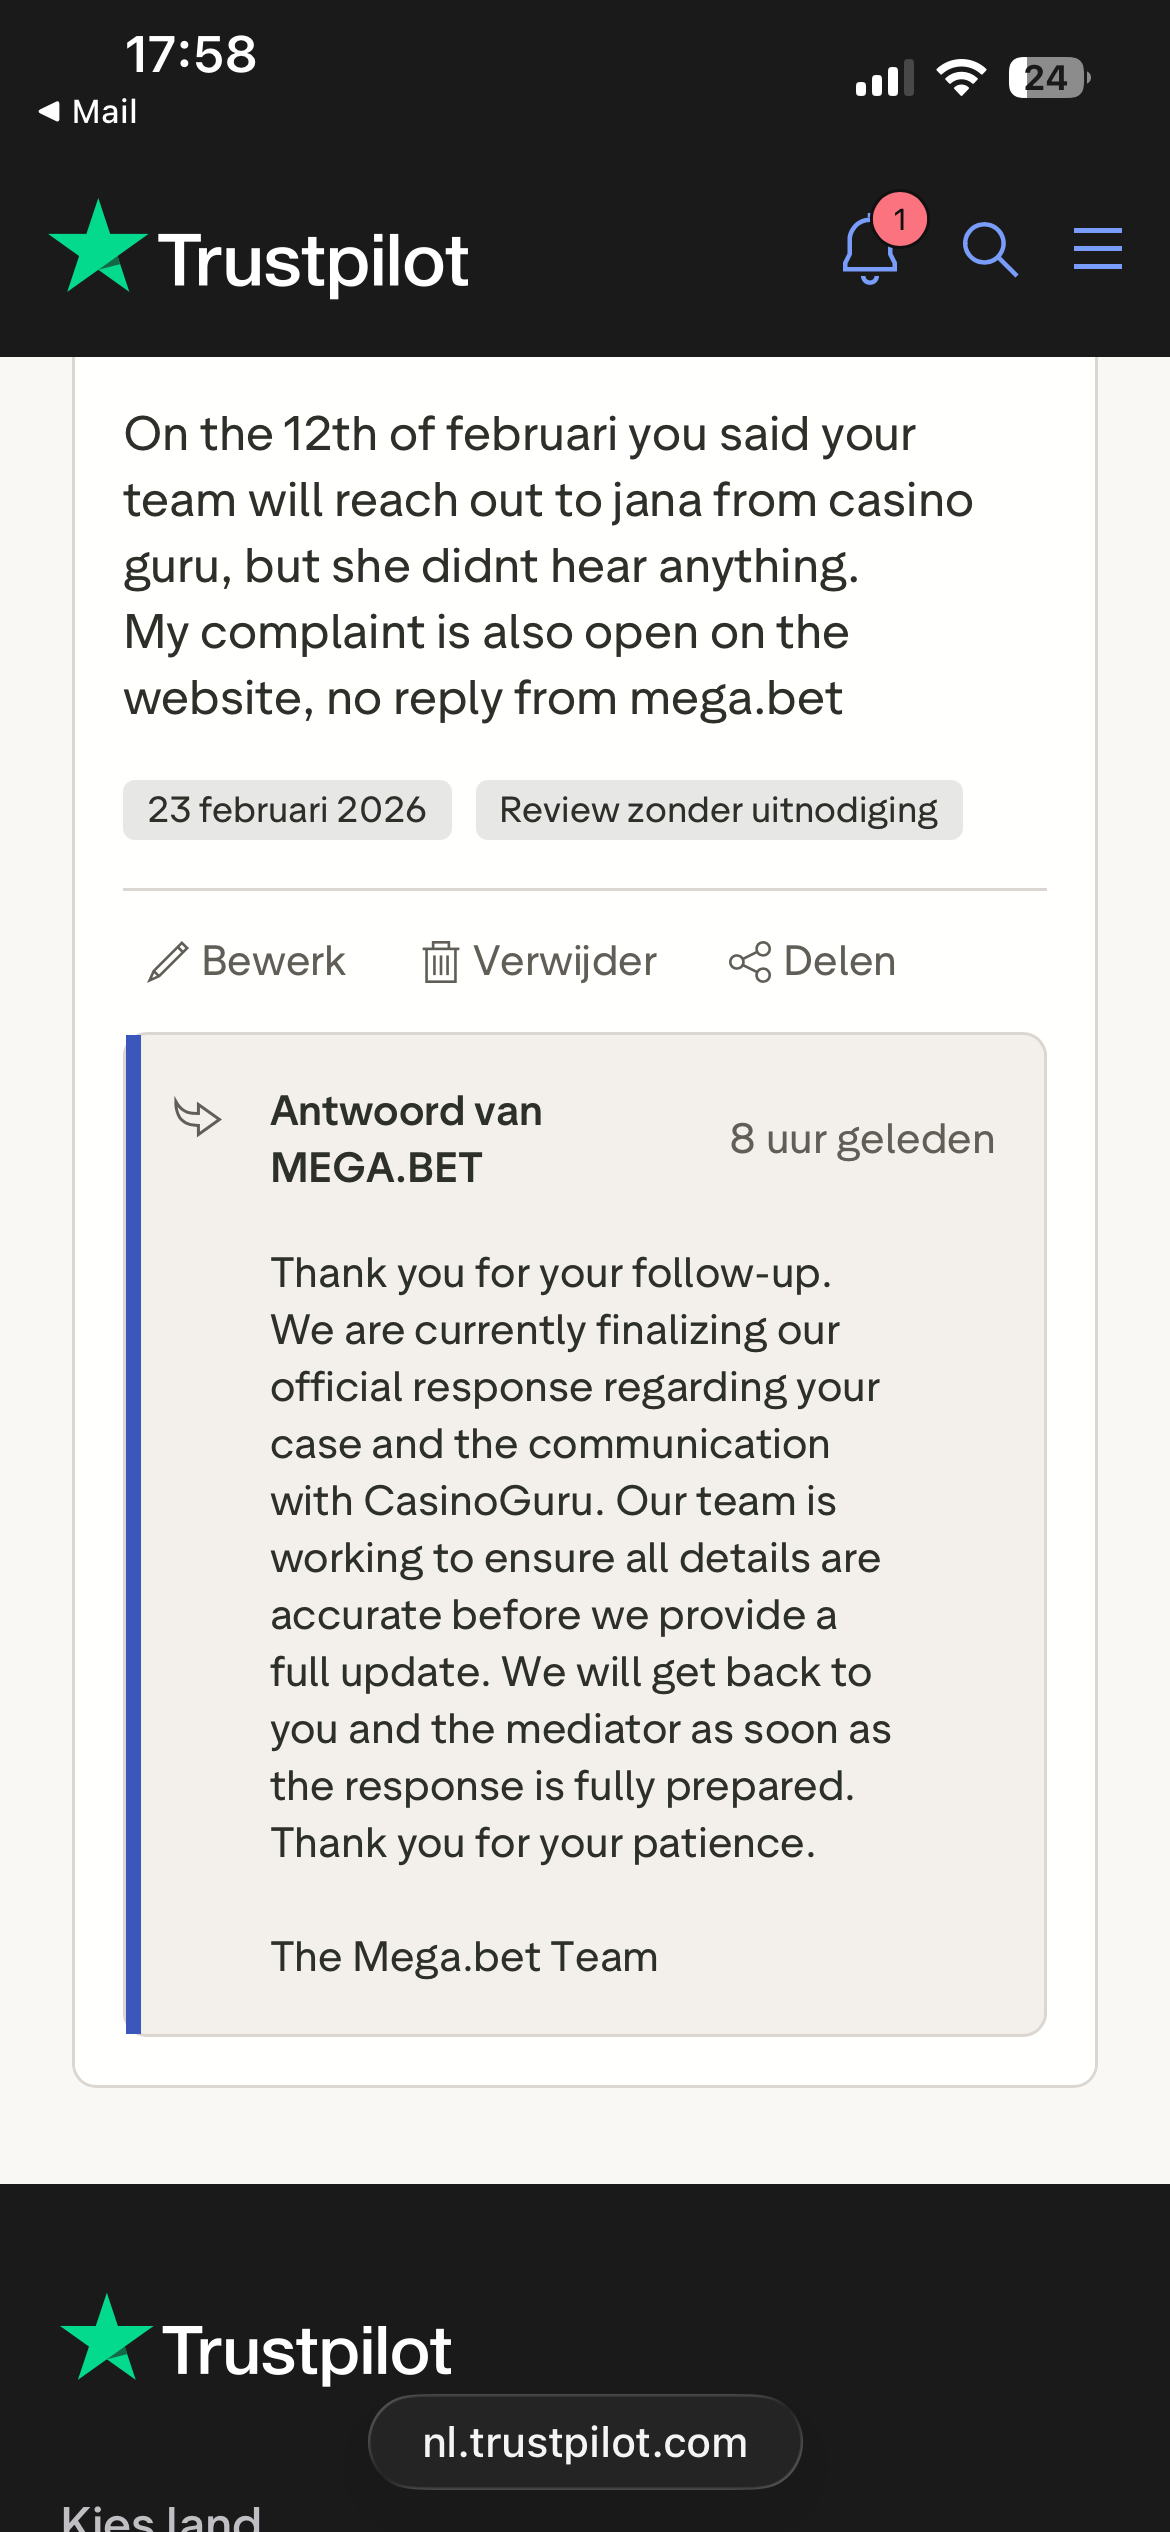Tap the Bewerk edit label
This screenshot has height=2532, width=1170.
[x=273, y=961]
